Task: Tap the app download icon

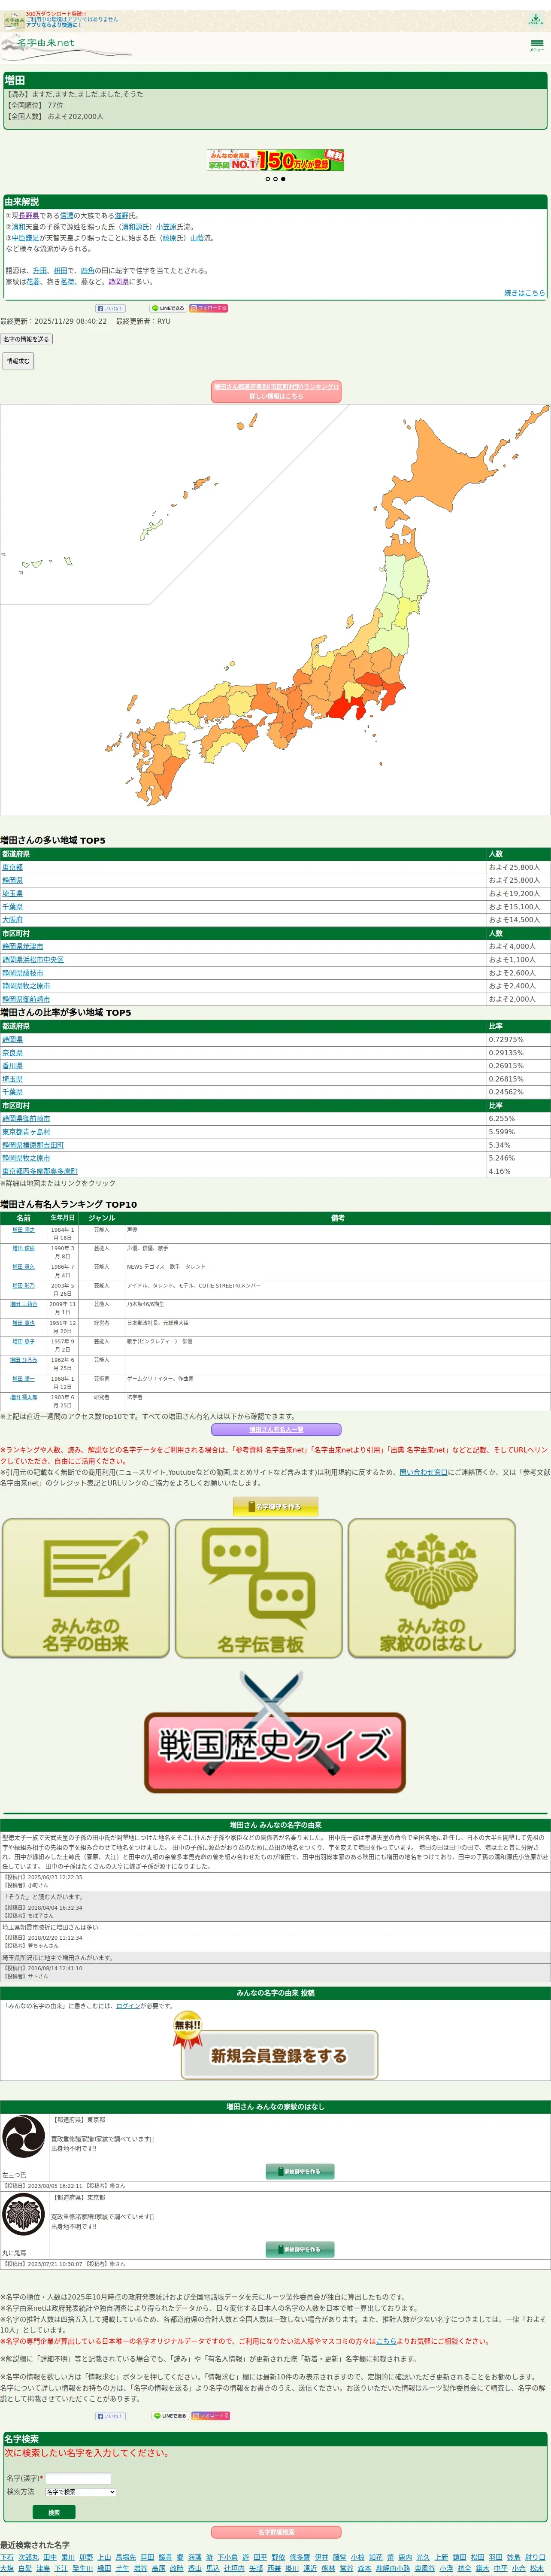Action: (x=535, y=19)
